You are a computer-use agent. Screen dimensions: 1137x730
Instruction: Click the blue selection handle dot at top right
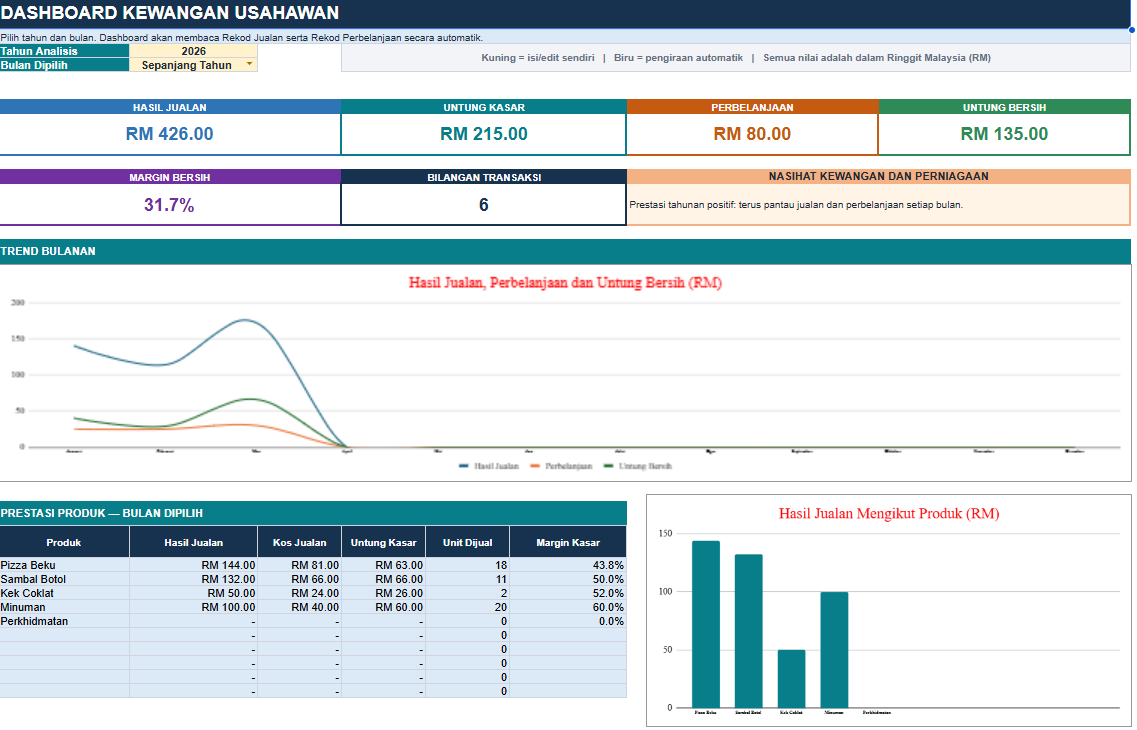click(x=1131, y=30)
